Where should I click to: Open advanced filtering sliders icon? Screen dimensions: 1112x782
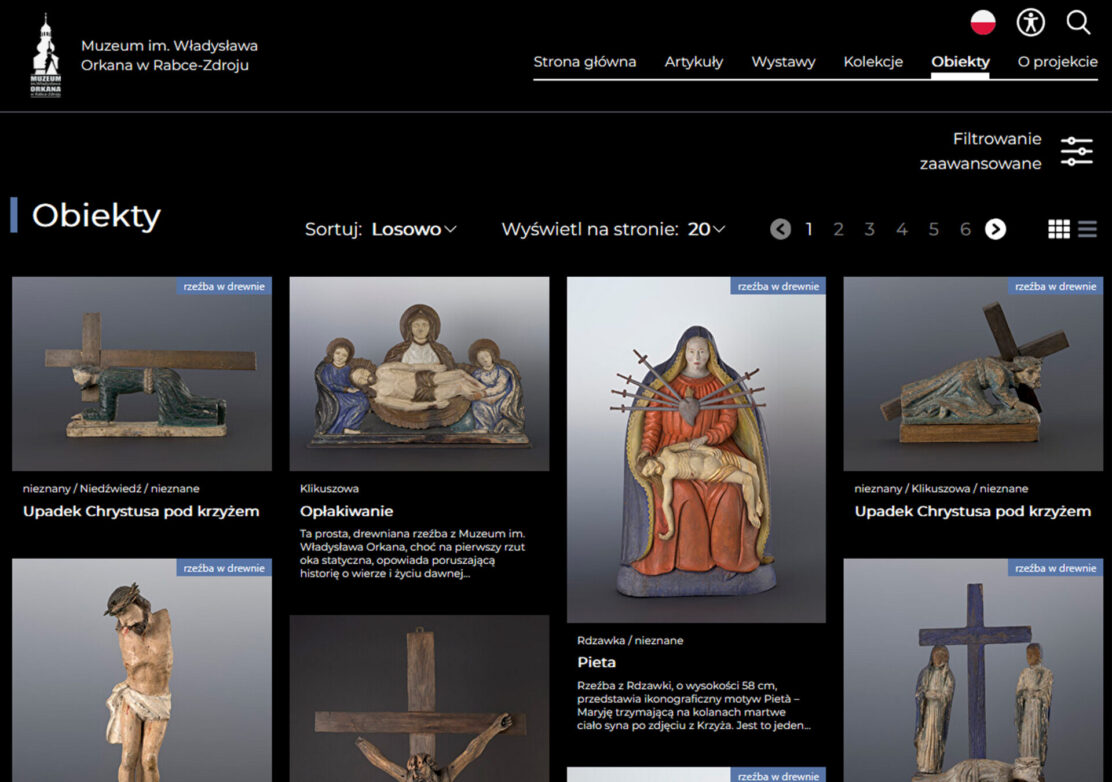tap(1076, 151)
